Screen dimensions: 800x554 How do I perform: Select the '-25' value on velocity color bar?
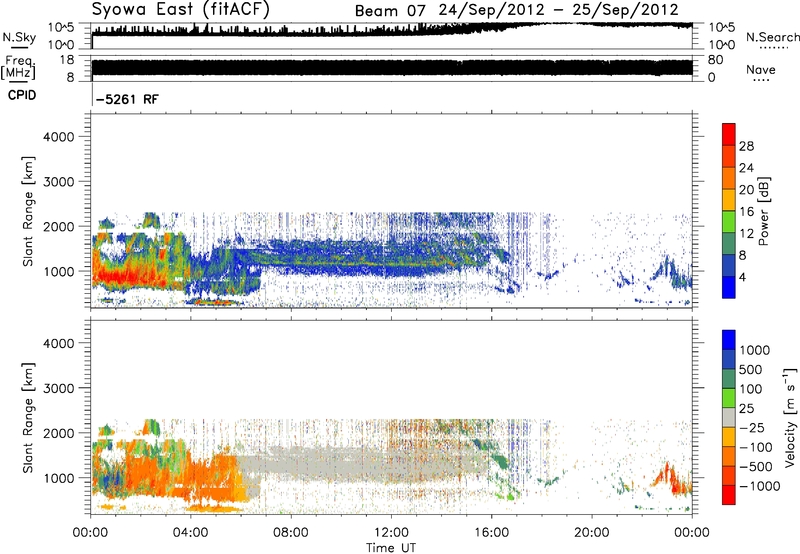(752, 428)
